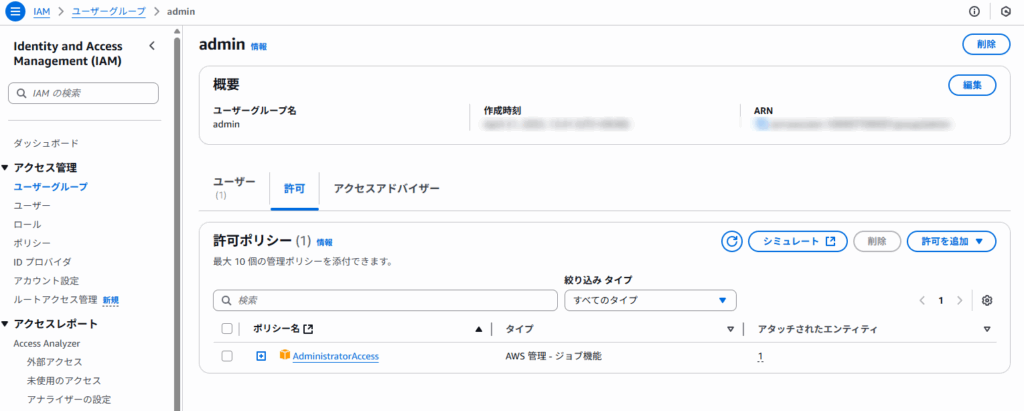
Task: Open the 許可を追加 dropdown button
Action: pos(952,241)
